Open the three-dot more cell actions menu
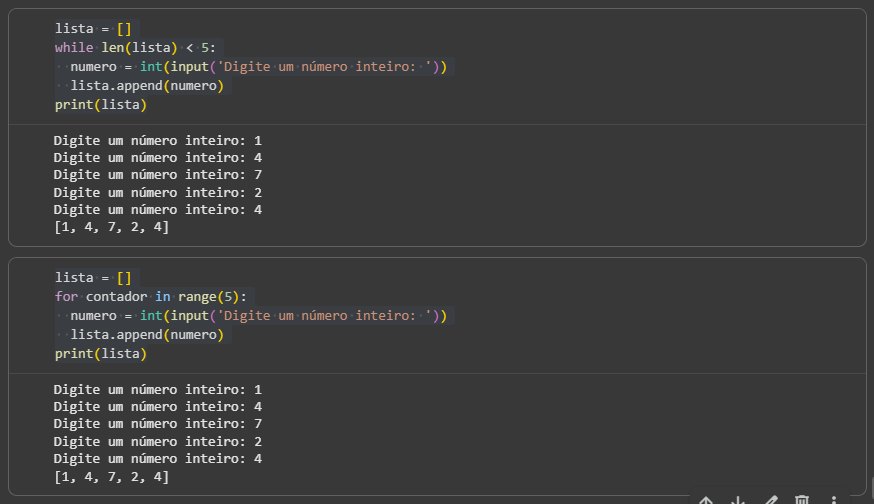 click(834, 500)
